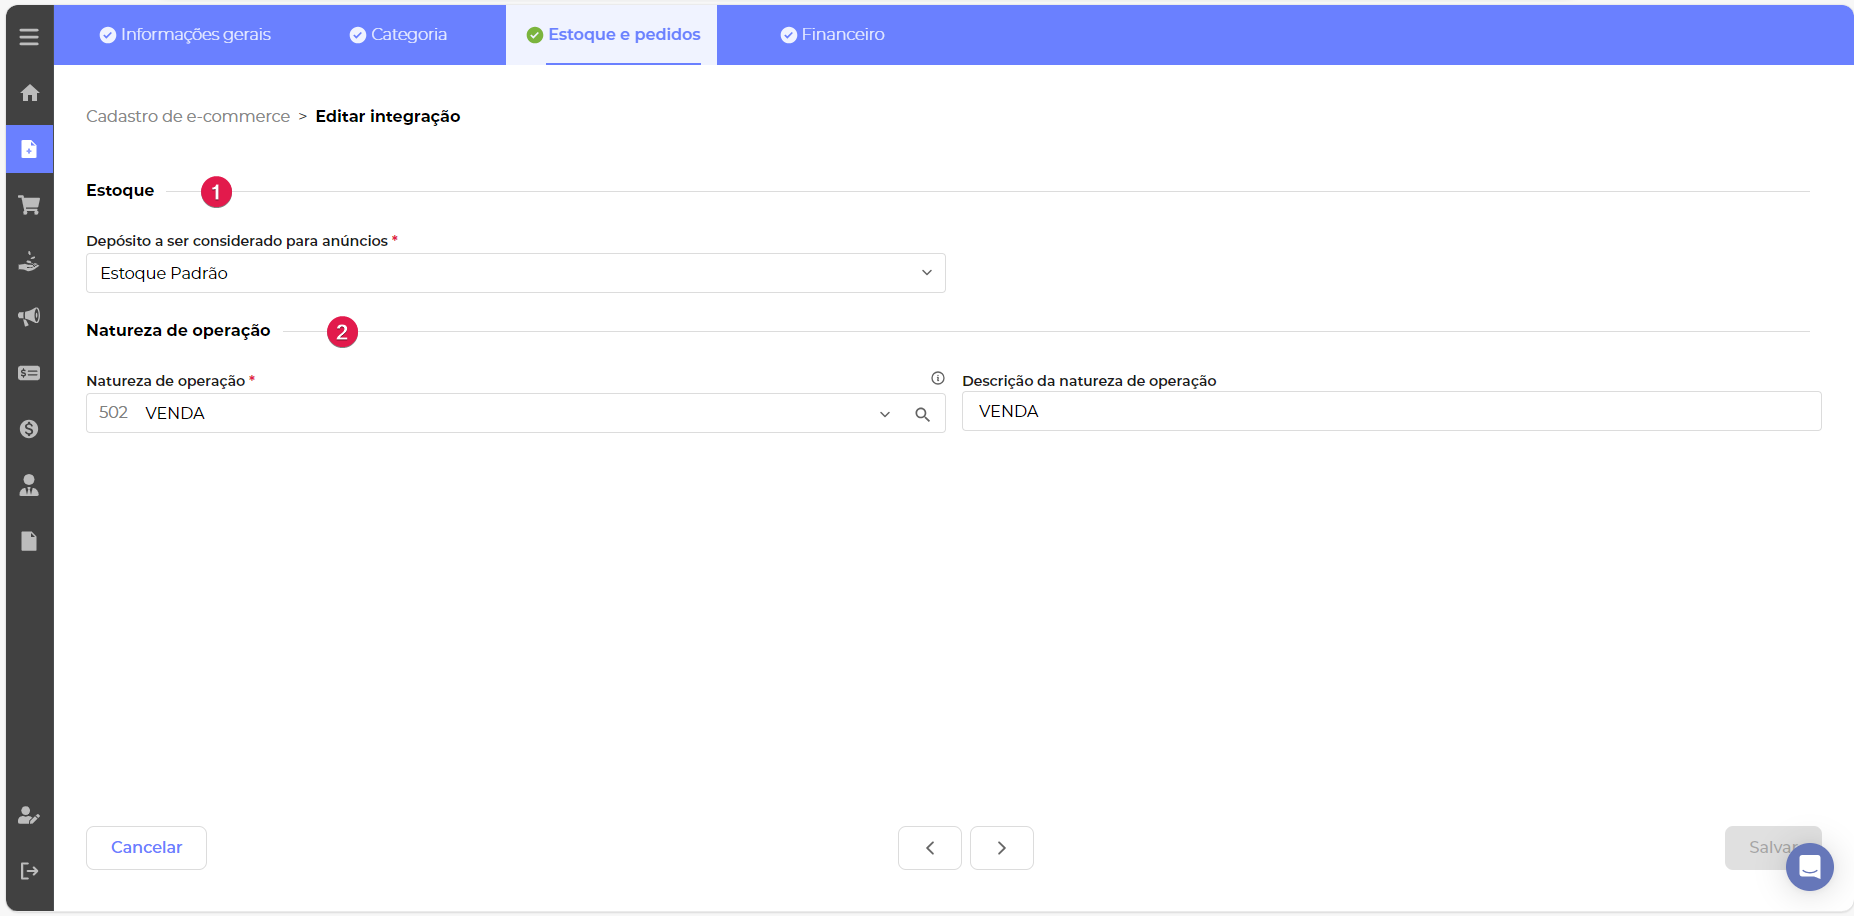Open the shopping cart sidebar icon
This screenshot has width=1854, height=916.
(29, 205)
